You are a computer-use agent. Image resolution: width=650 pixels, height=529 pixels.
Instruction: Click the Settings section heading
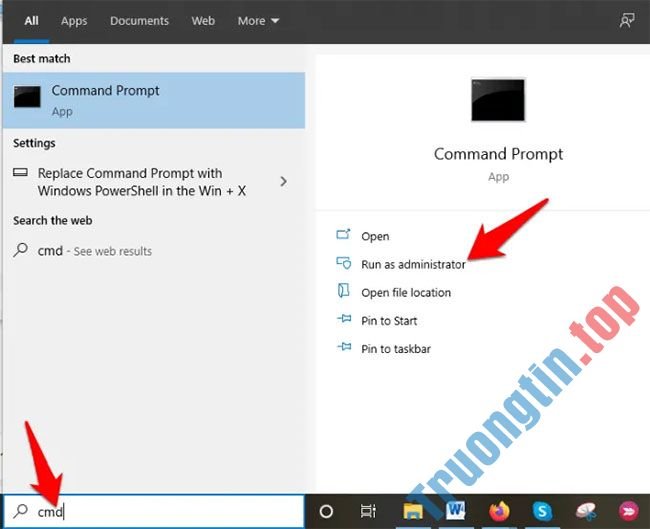pos(34,143)
